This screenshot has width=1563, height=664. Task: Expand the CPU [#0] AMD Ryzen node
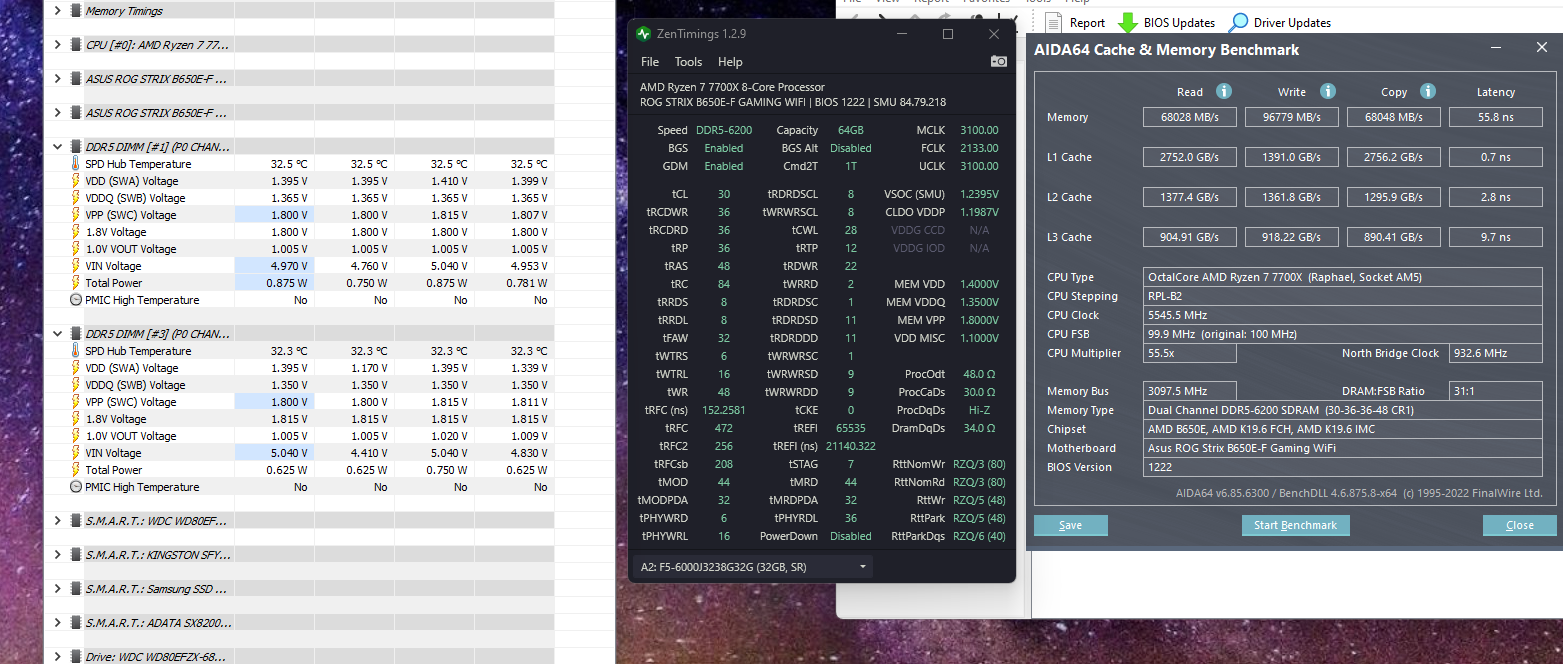pyautogui.click(x=57, y=45)
